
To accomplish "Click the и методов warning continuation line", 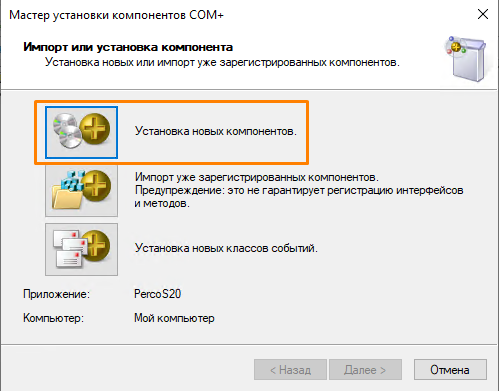I will [x=162, y=203].
